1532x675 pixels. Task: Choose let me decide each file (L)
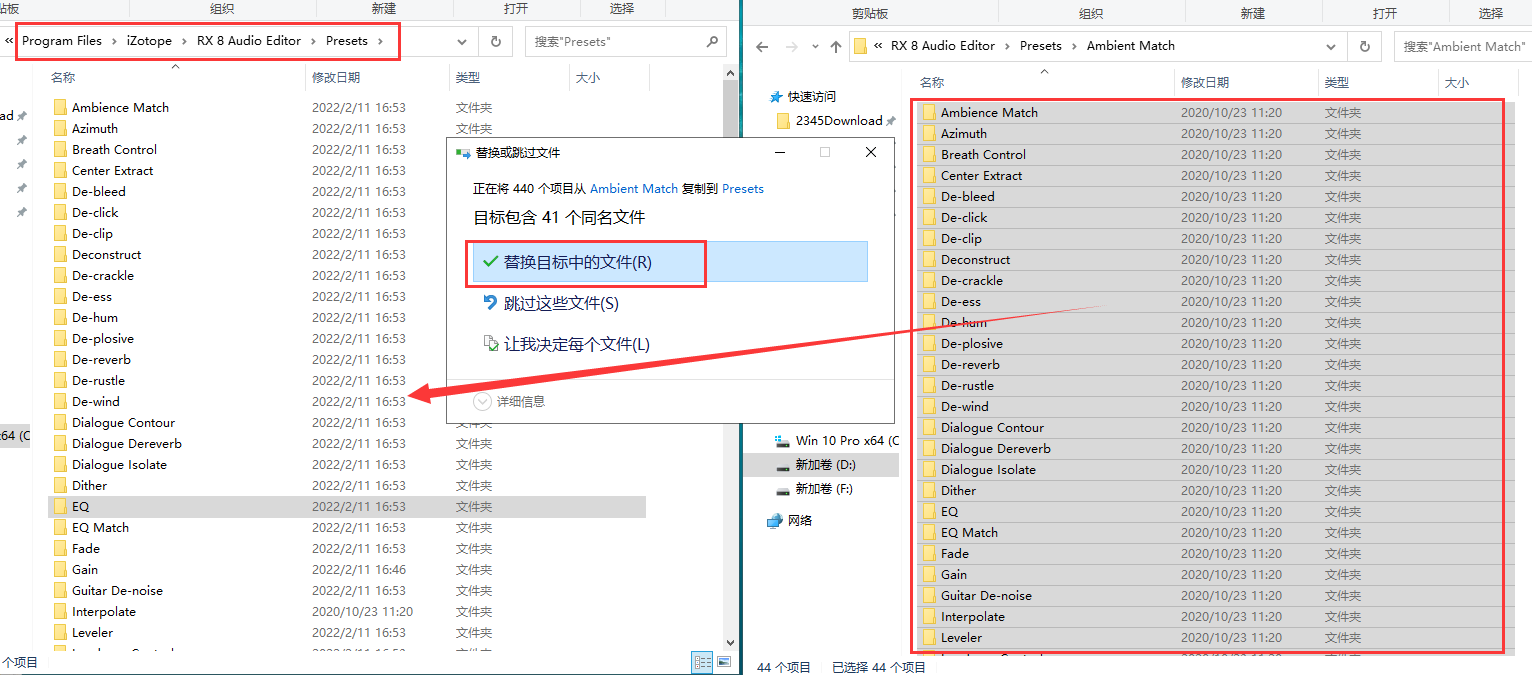pyautogui.click(x=576, y=344)
